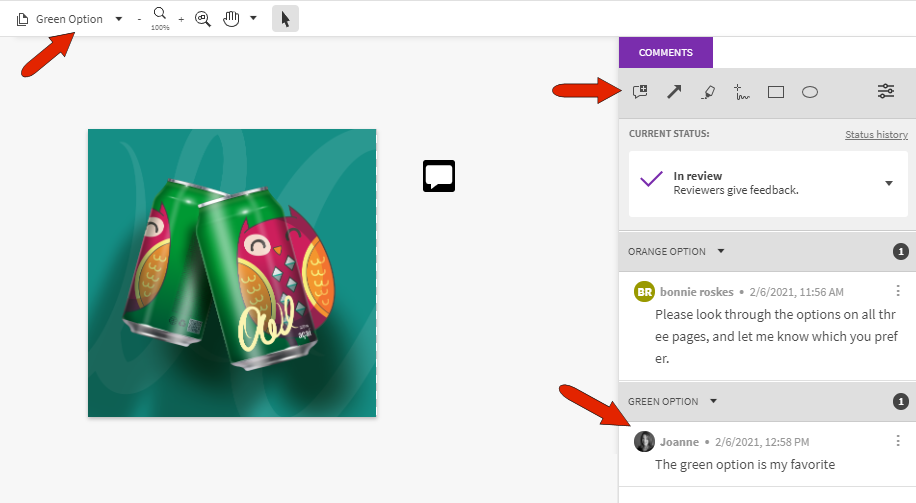Click the 2/6/2021, 12:58 PM timestamp

762,442
